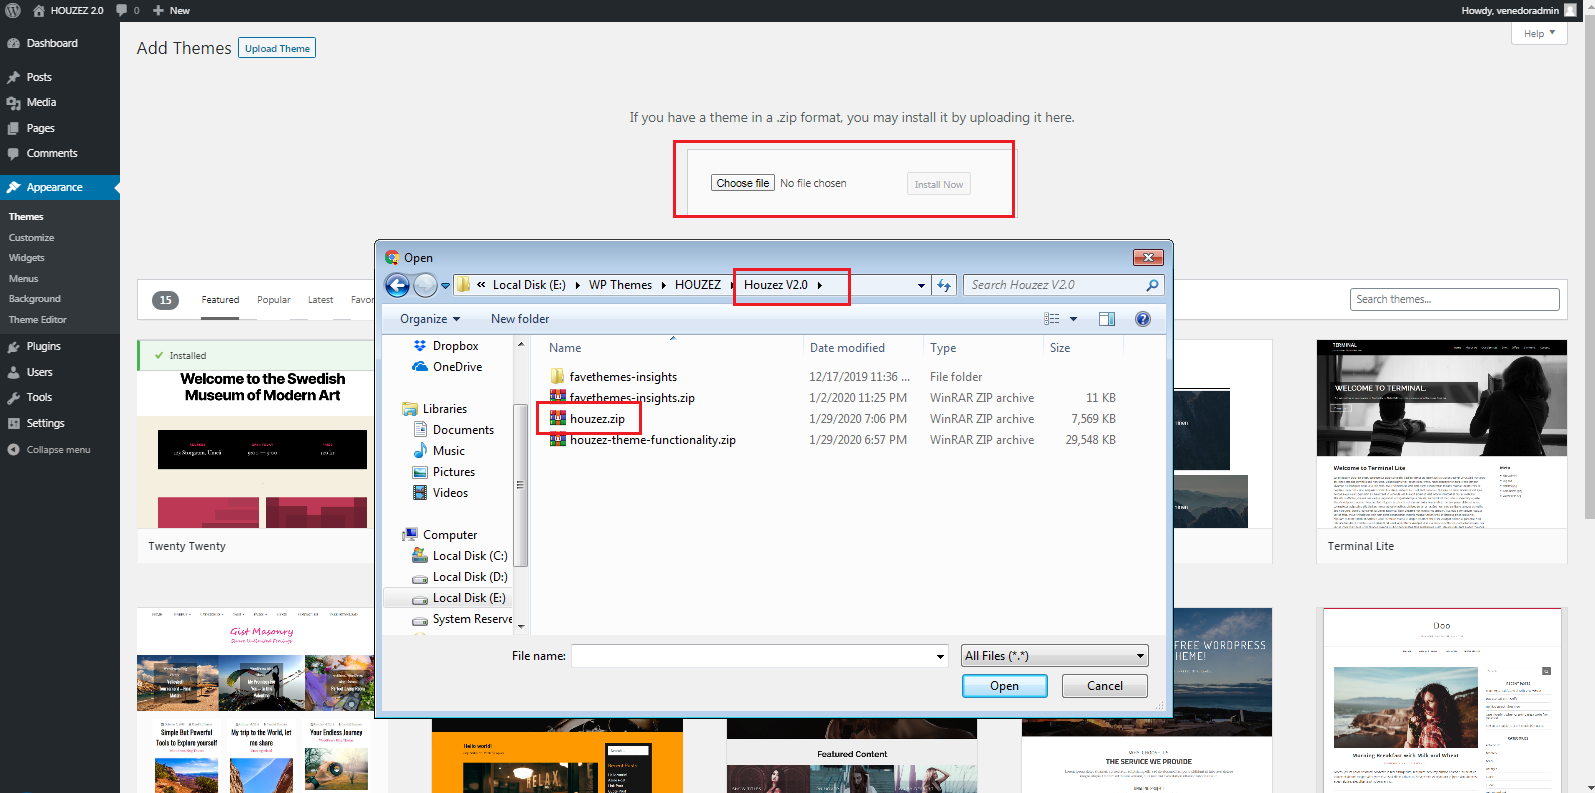Screen dimensions: 1595x793
Task: Expand the Help dropdown tab
Action: coord(1539,33)
